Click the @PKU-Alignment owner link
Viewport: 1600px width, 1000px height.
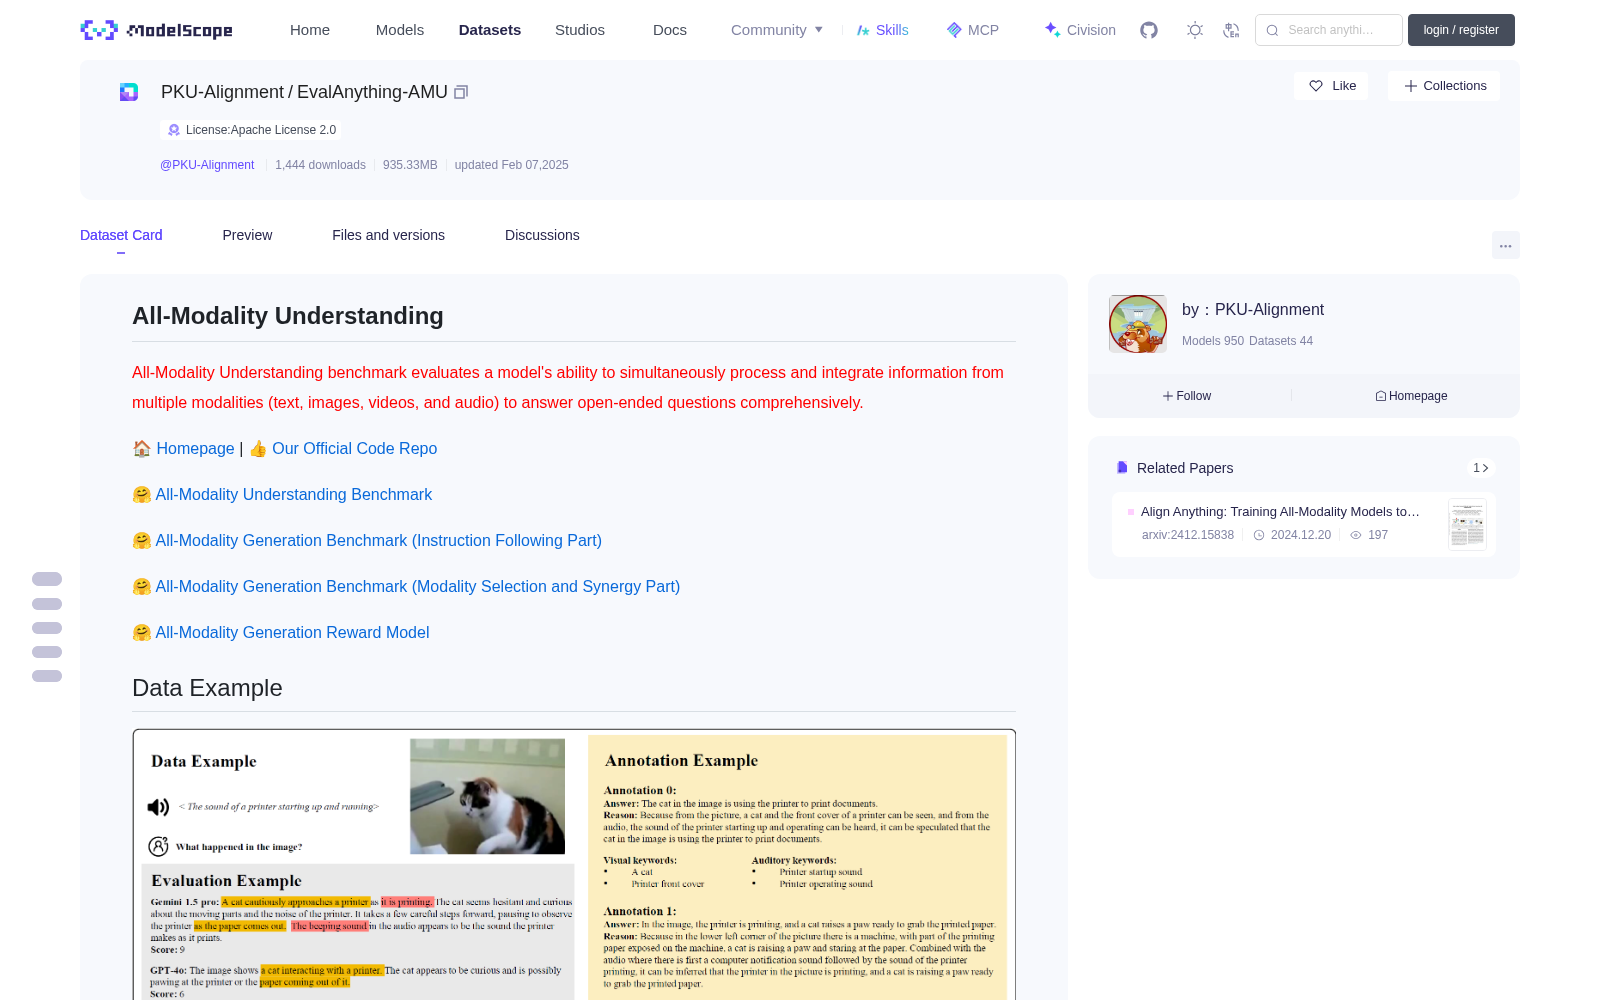click(207, 165)
